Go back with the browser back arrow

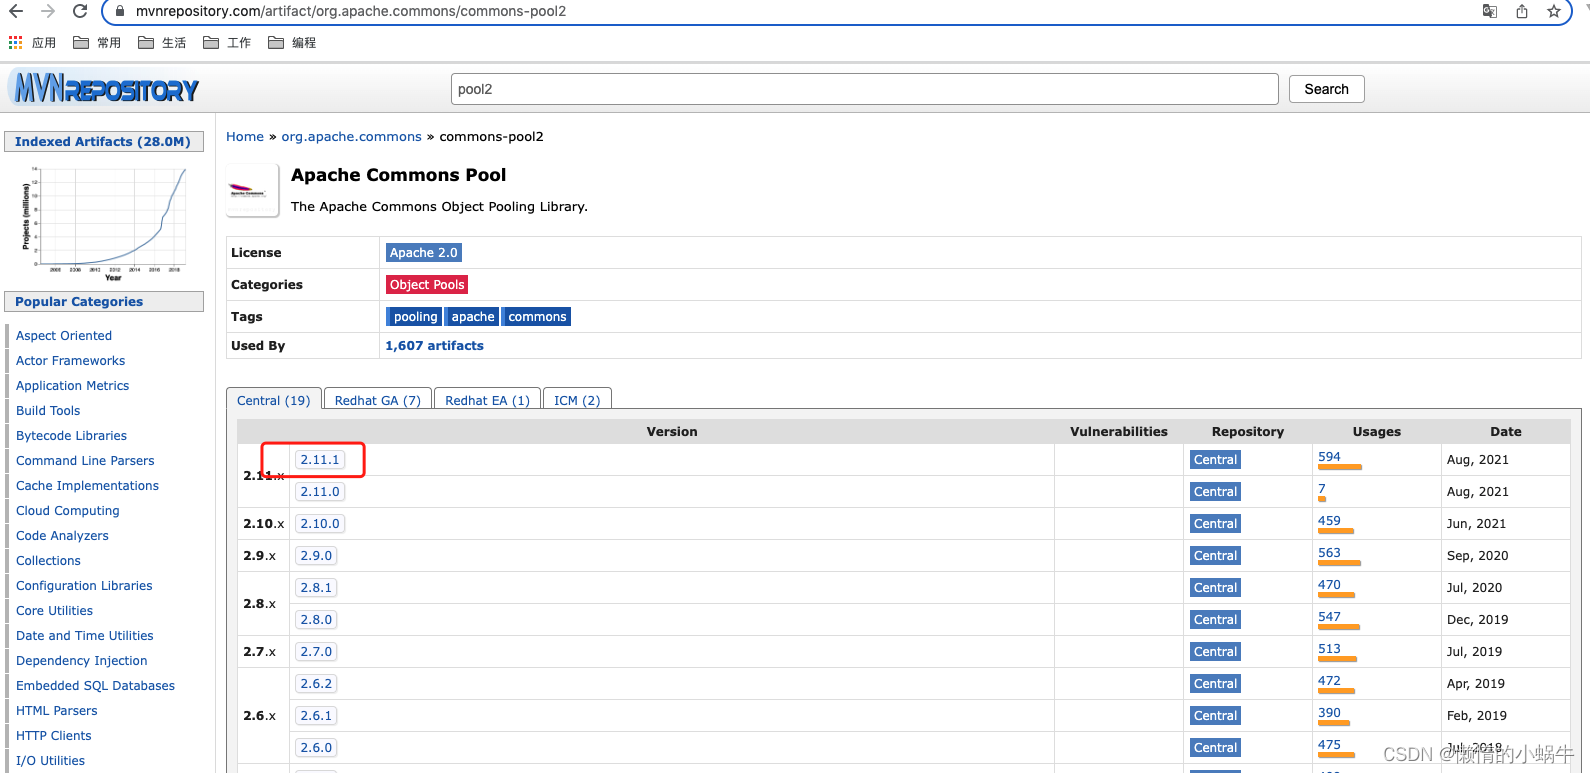tap(16, 11)
